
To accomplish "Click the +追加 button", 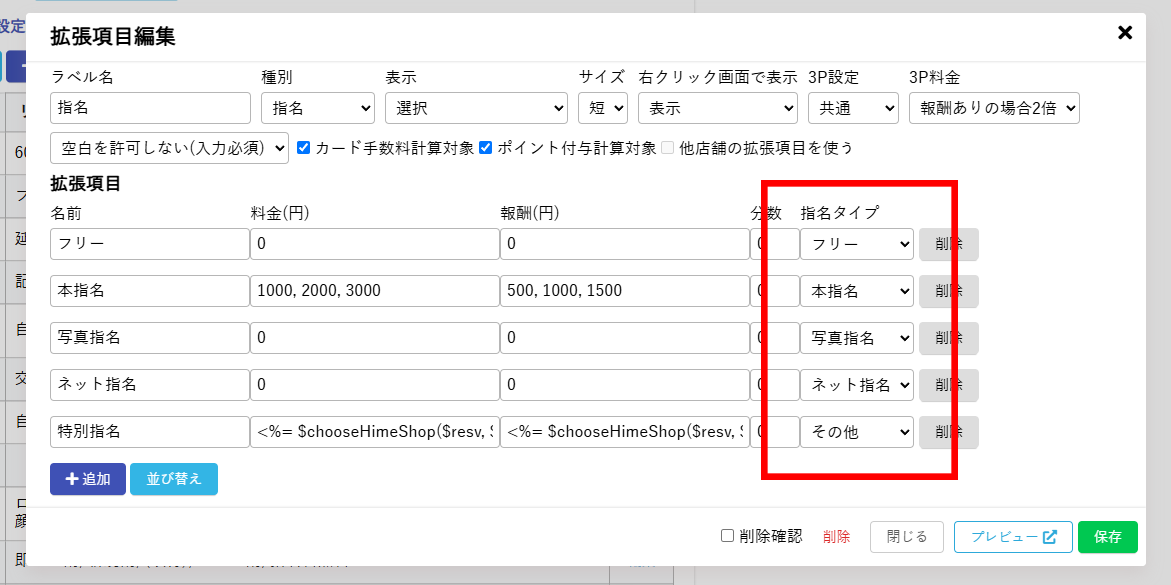I will (x=87, y=479).
